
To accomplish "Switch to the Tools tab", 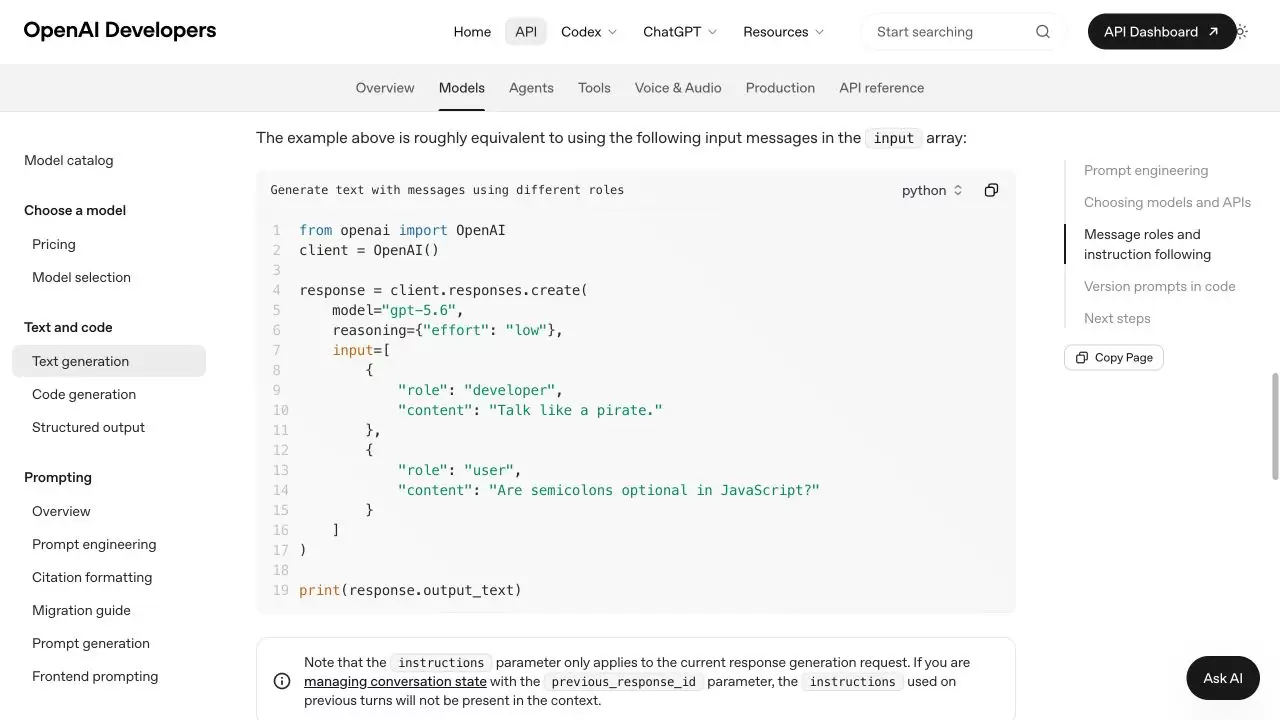I will 594,88.
